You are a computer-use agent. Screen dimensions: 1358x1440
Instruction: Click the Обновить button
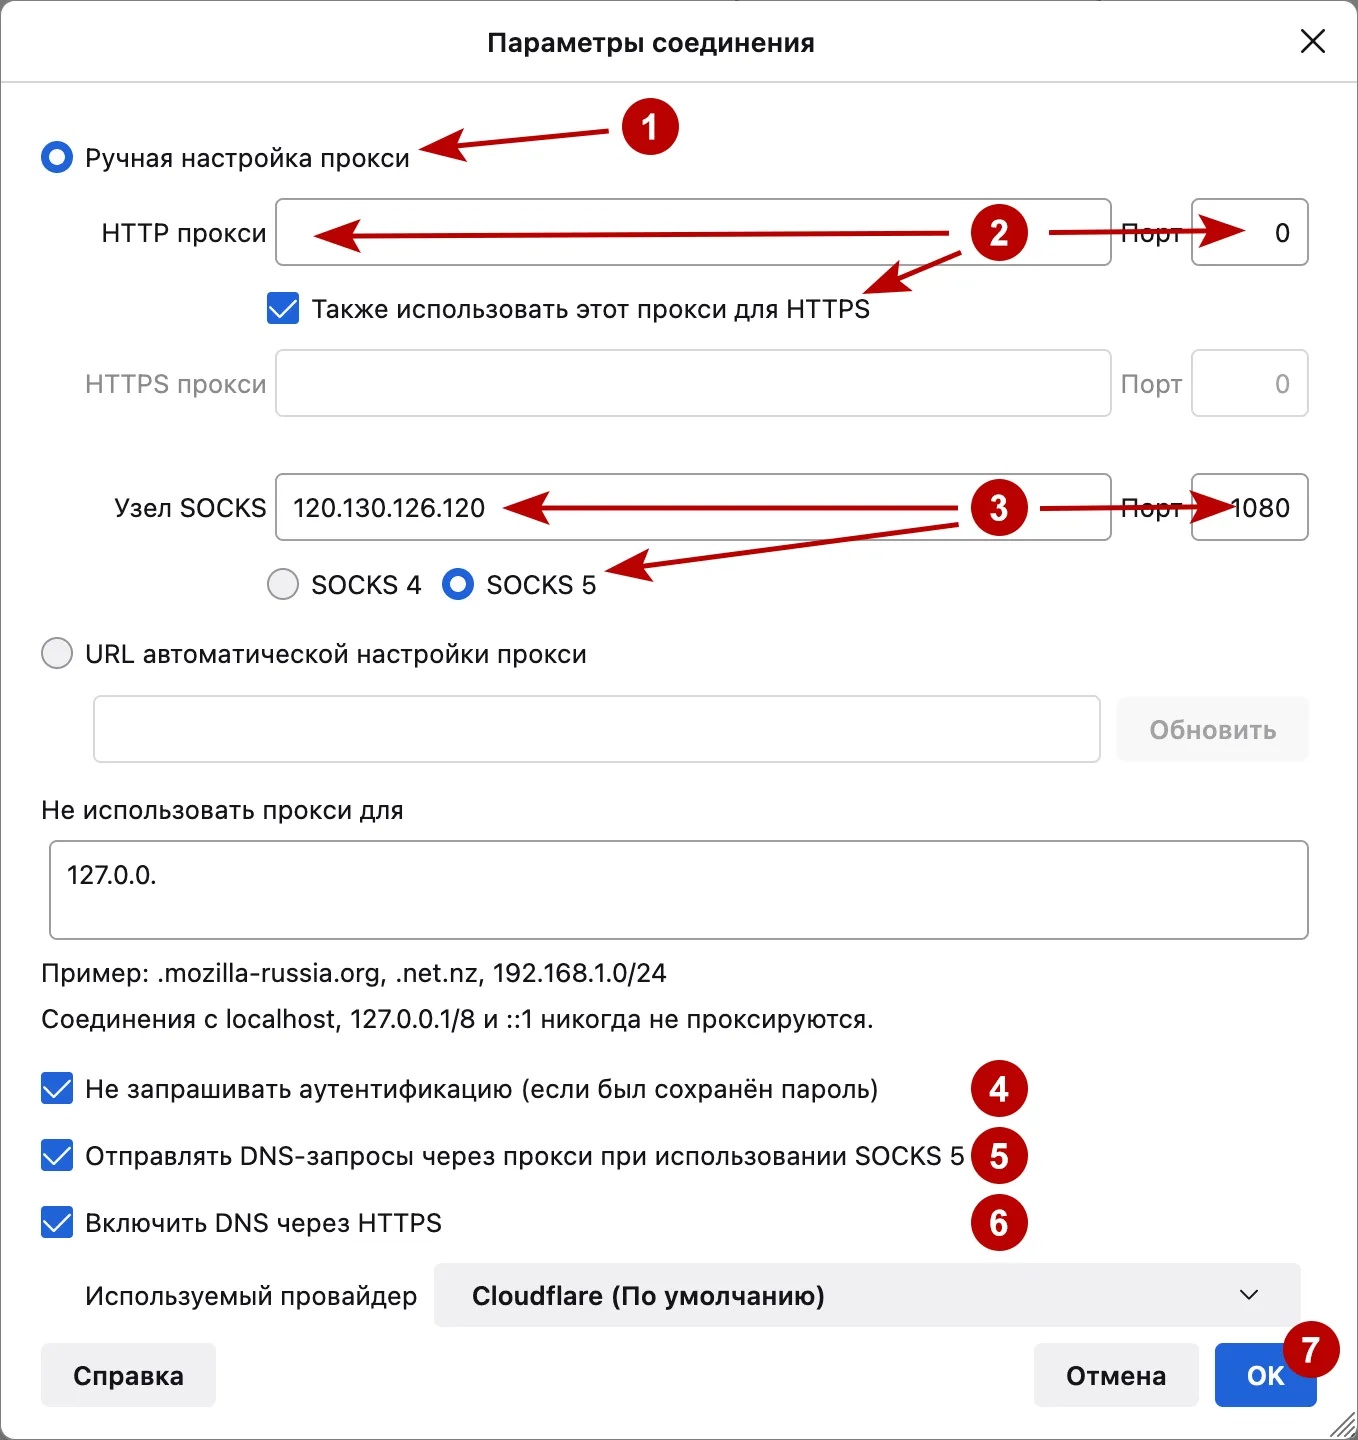(1212, 729)
